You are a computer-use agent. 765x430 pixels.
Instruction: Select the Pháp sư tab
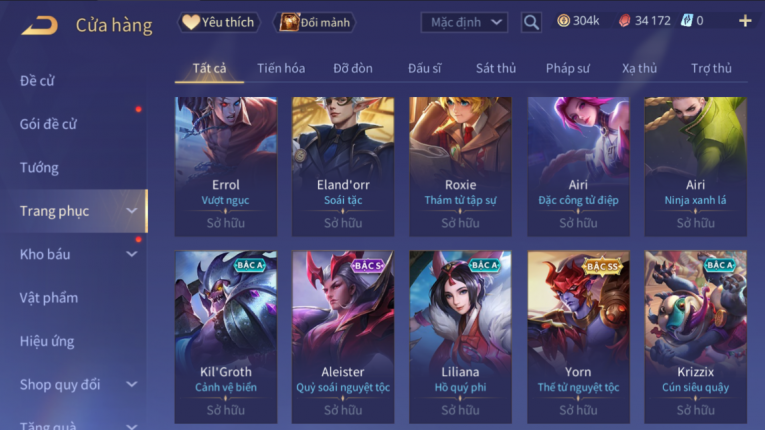tap(567, 68)
